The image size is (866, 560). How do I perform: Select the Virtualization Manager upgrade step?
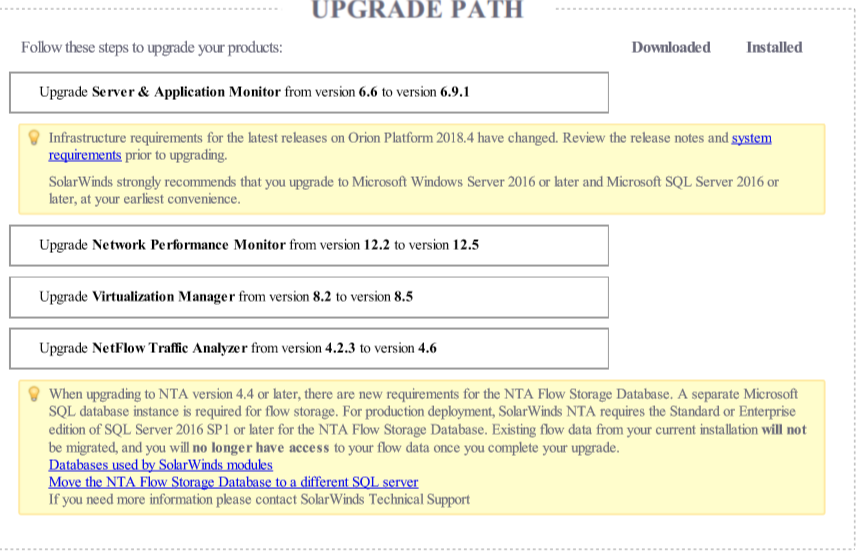[x=309, y=297]
